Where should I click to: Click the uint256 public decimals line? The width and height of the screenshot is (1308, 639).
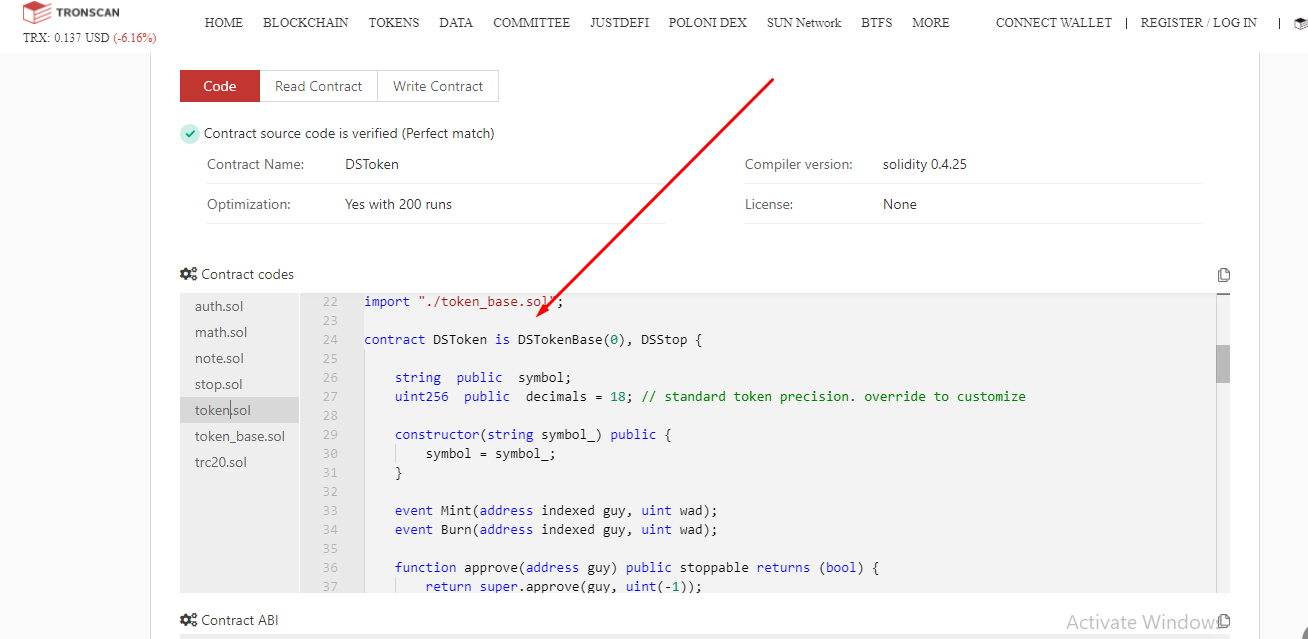pyautogui.click(x=710, y=397)
